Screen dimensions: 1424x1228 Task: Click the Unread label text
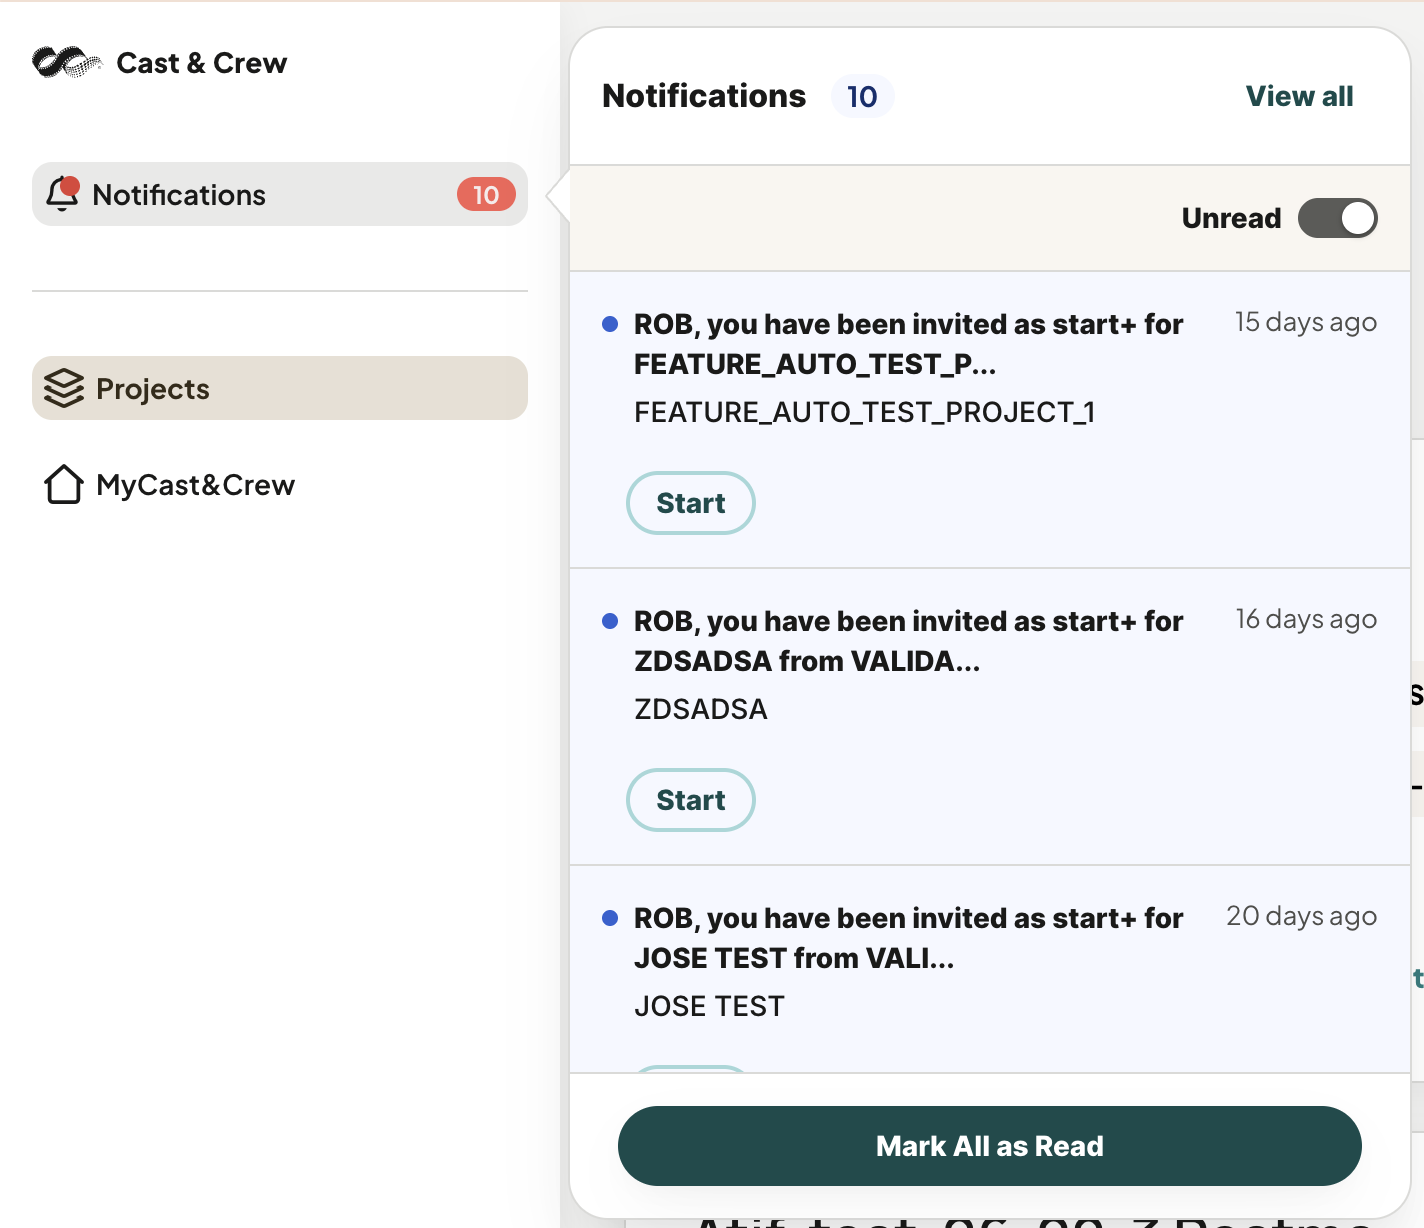tap(1231, 218)
